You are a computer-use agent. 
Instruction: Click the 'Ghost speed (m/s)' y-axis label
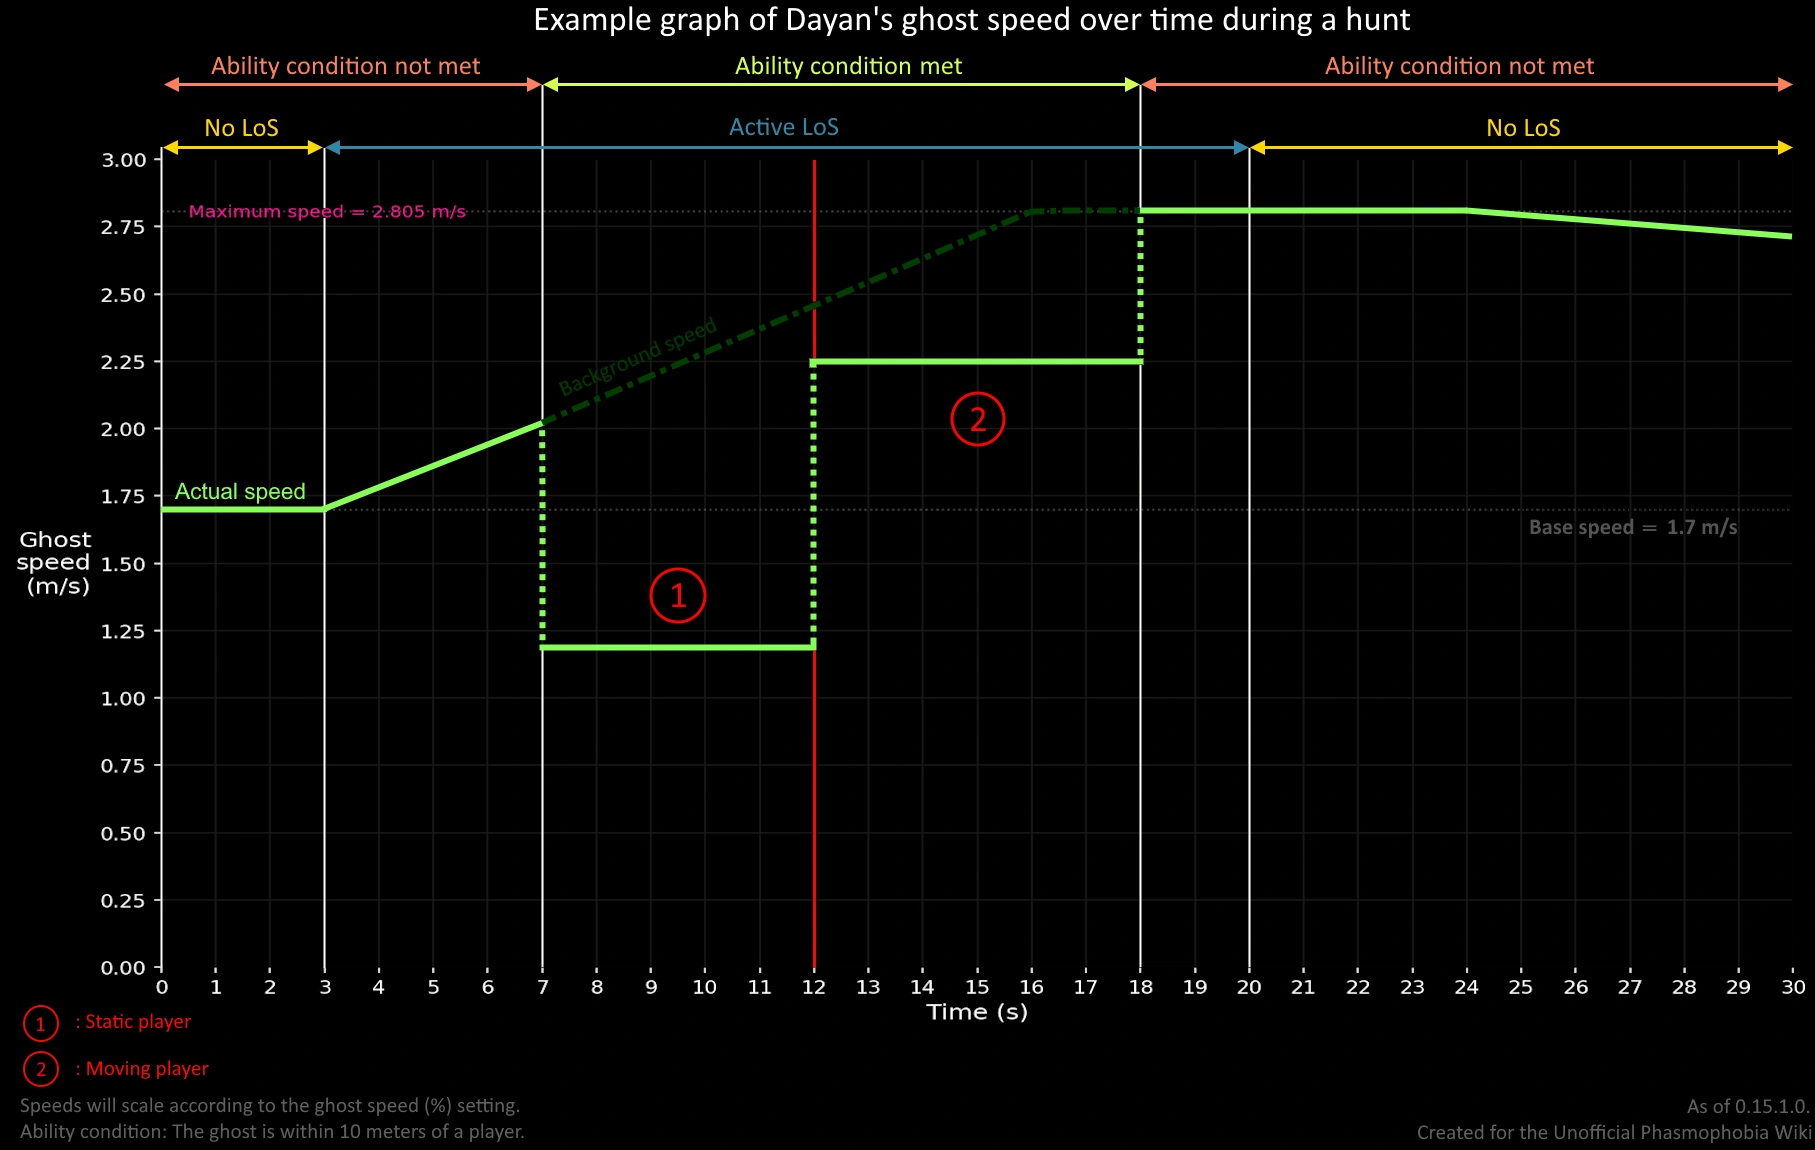pyautogui.click(x=55, y=563)
